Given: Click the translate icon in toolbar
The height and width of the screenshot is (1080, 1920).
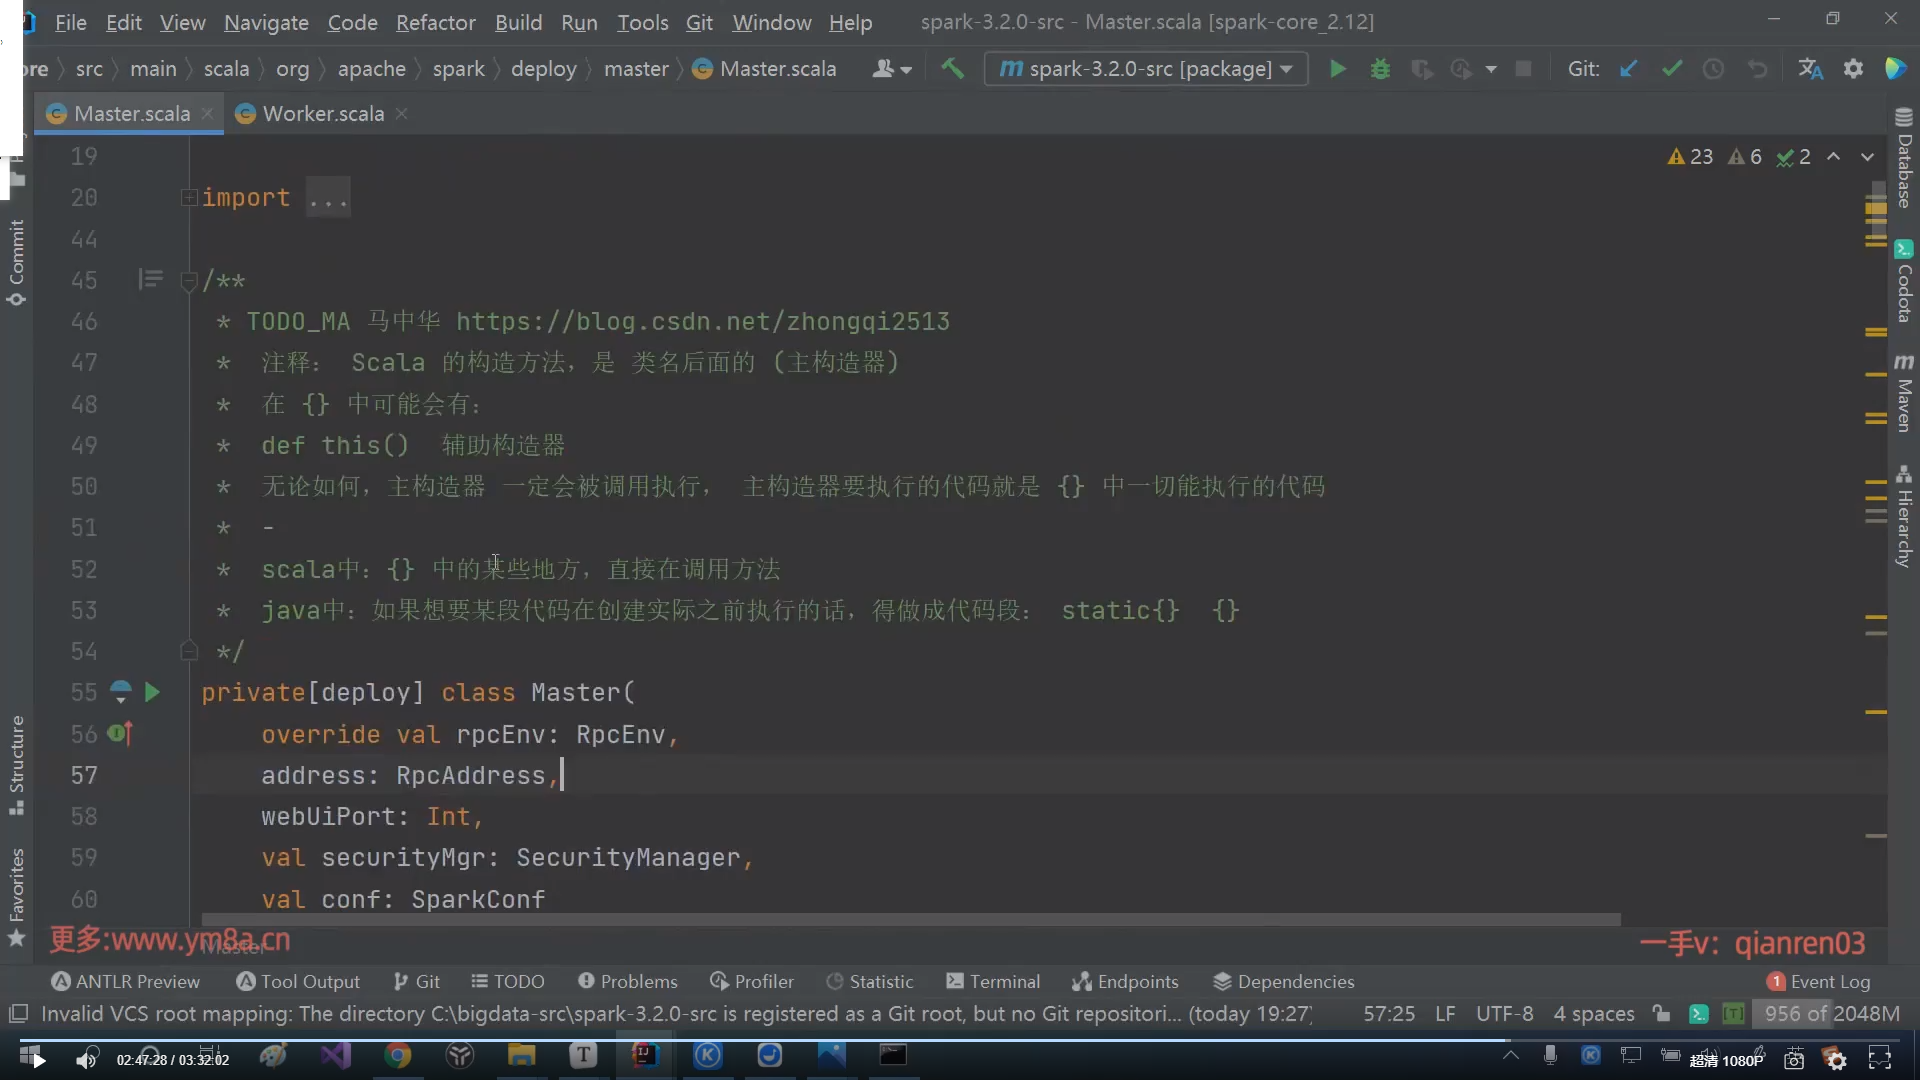Looking at the screenshot, I should [x=1810, y=69].
